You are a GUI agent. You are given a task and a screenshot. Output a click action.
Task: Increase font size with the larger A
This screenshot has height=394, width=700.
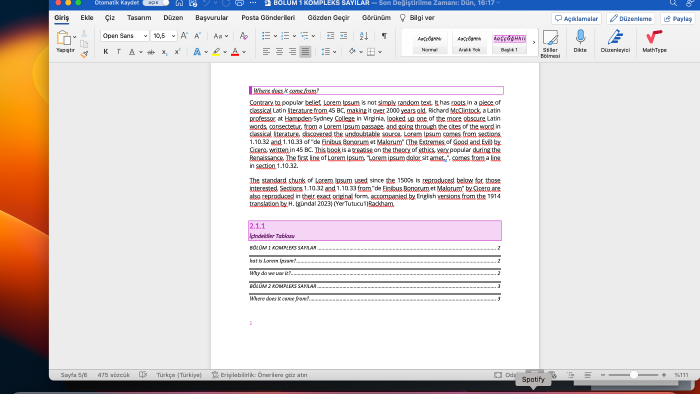pyautogui.click(x=184, y=36)
